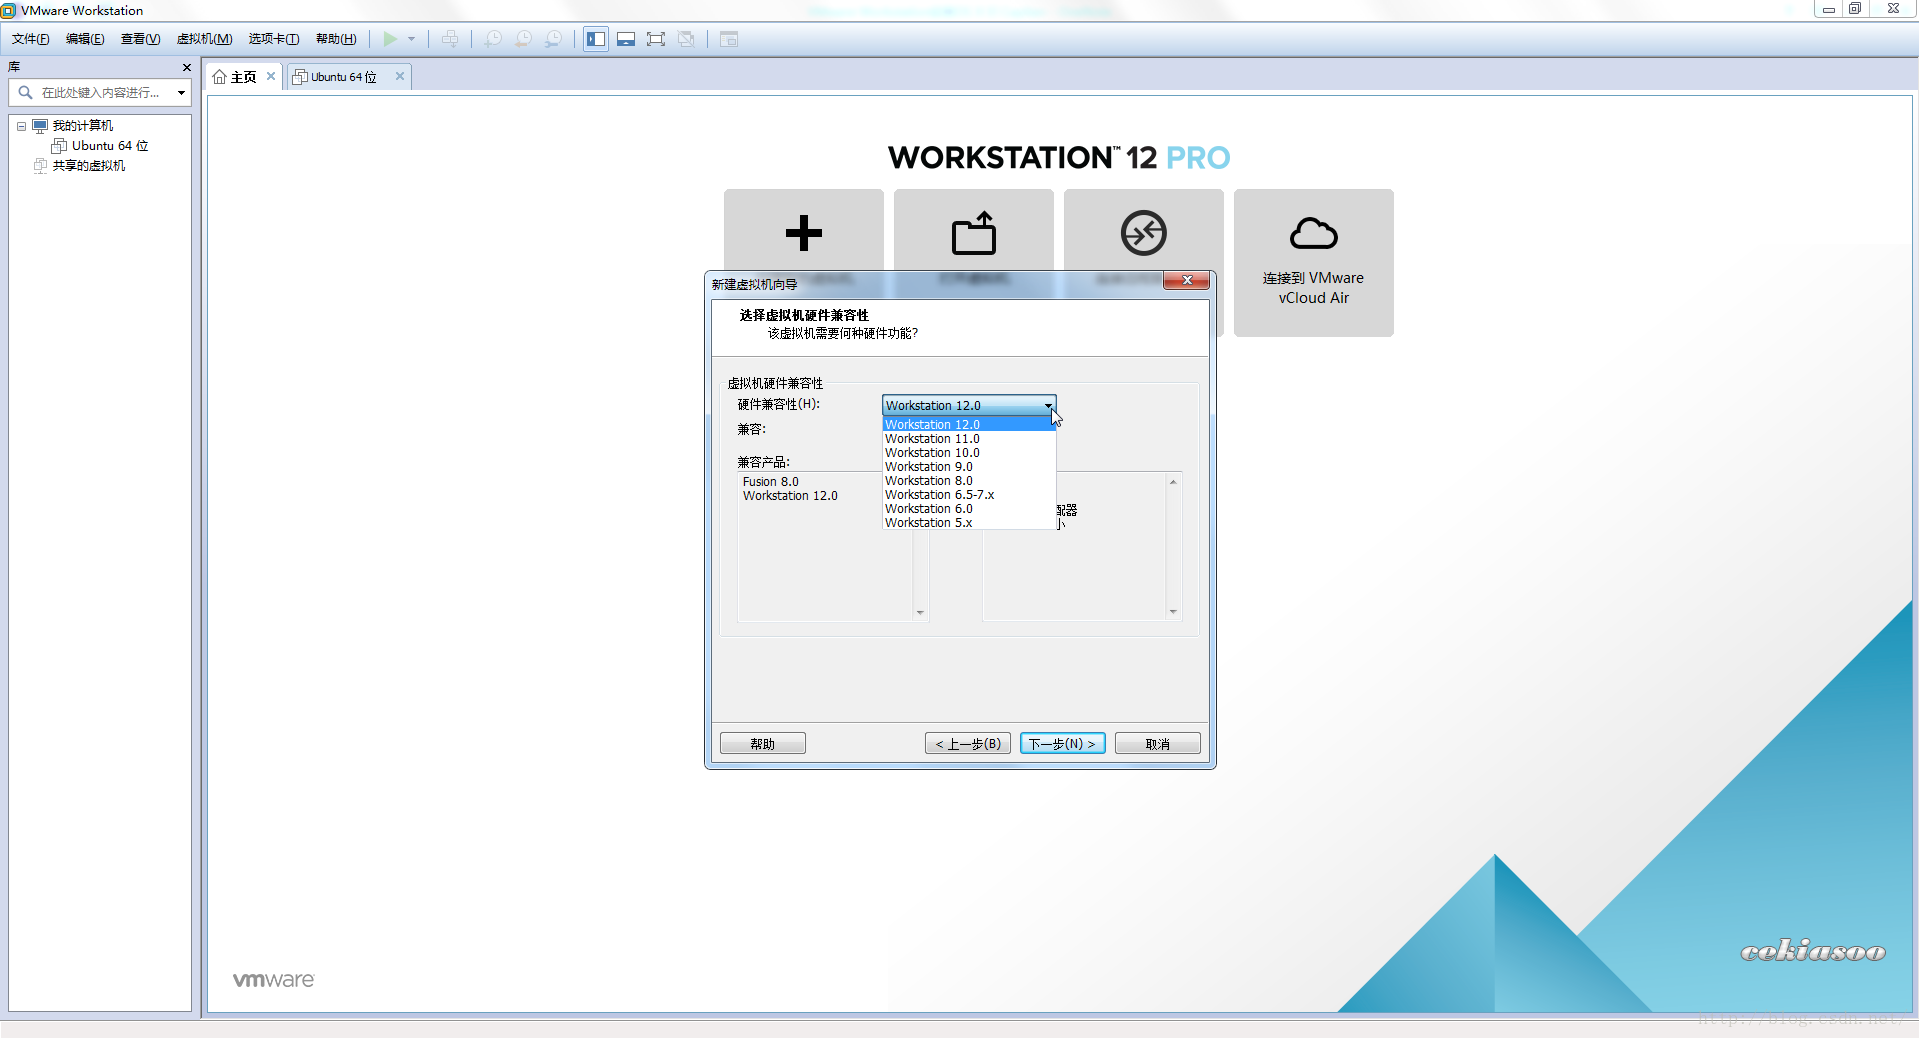
Task: Close the library panel with its X
Action: point(186,67)
